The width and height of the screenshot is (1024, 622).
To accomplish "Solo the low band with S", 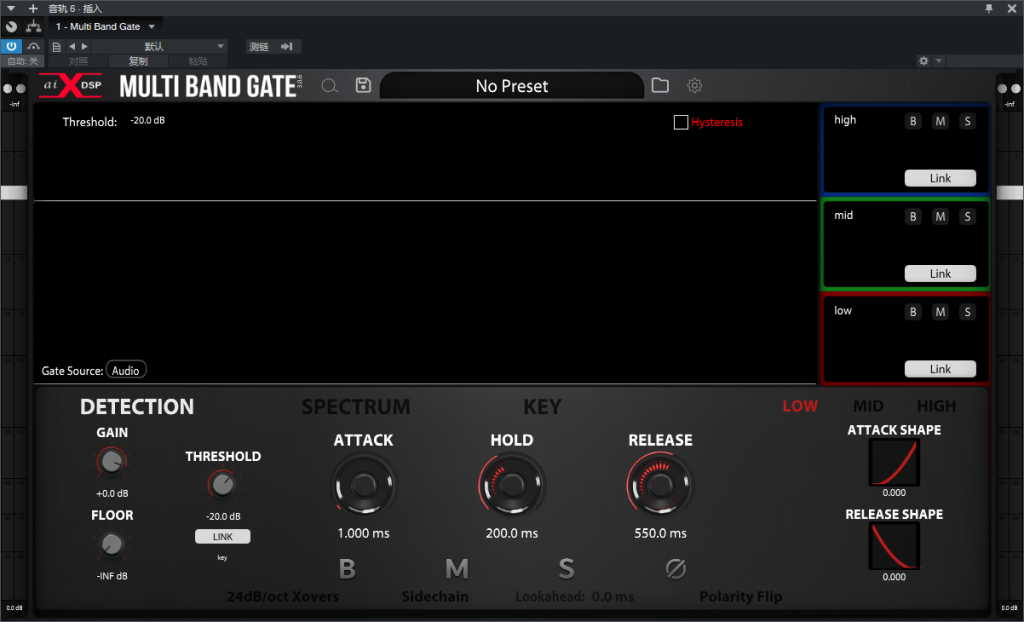I will click(967, 312).
